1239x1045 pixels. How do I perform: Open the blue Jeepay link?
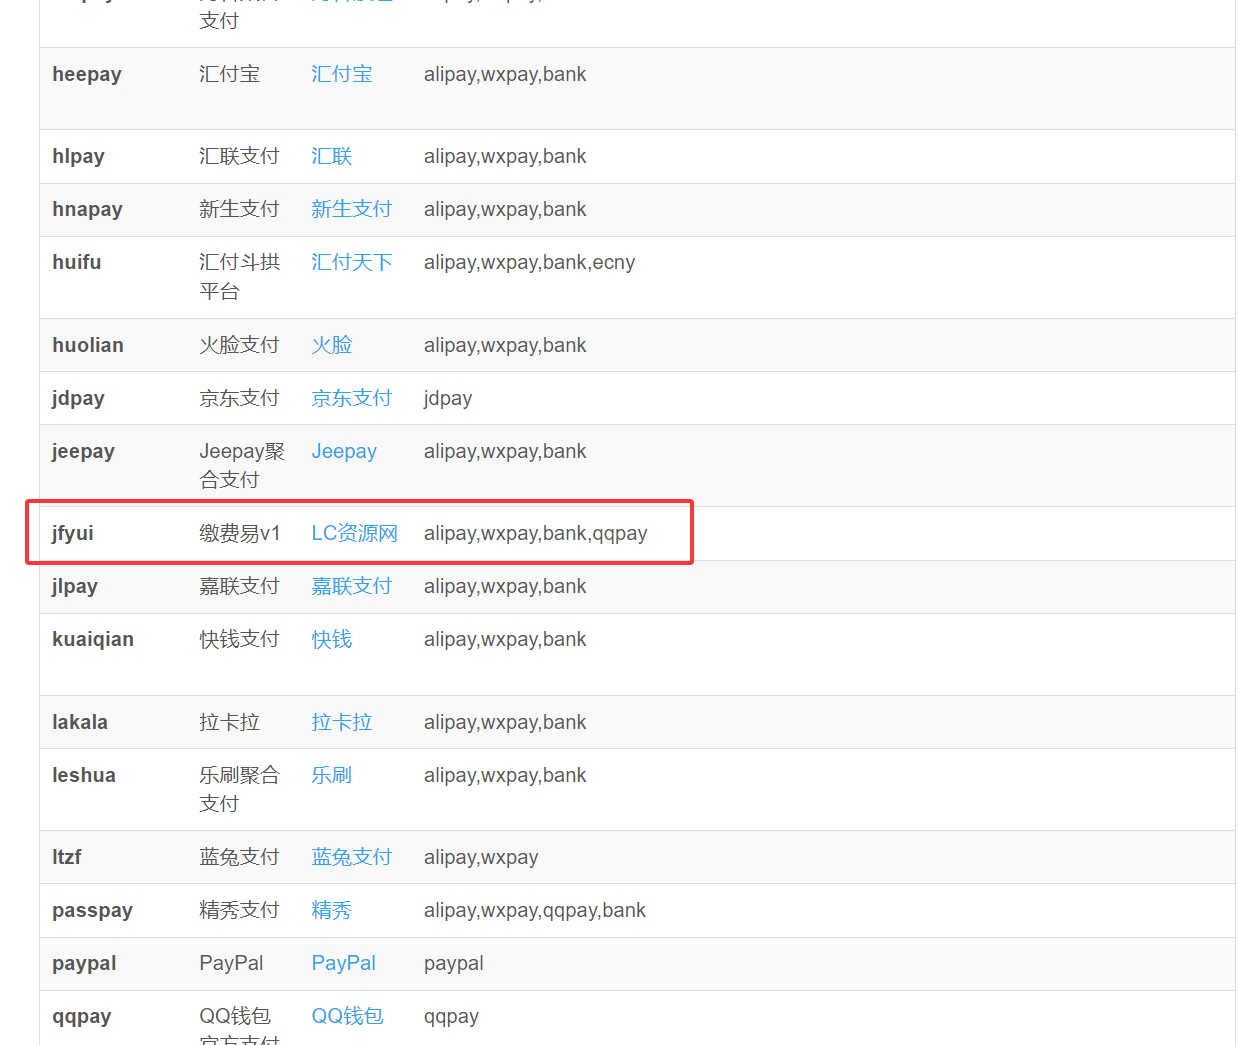pyautogui.click(x=344, y=451)
